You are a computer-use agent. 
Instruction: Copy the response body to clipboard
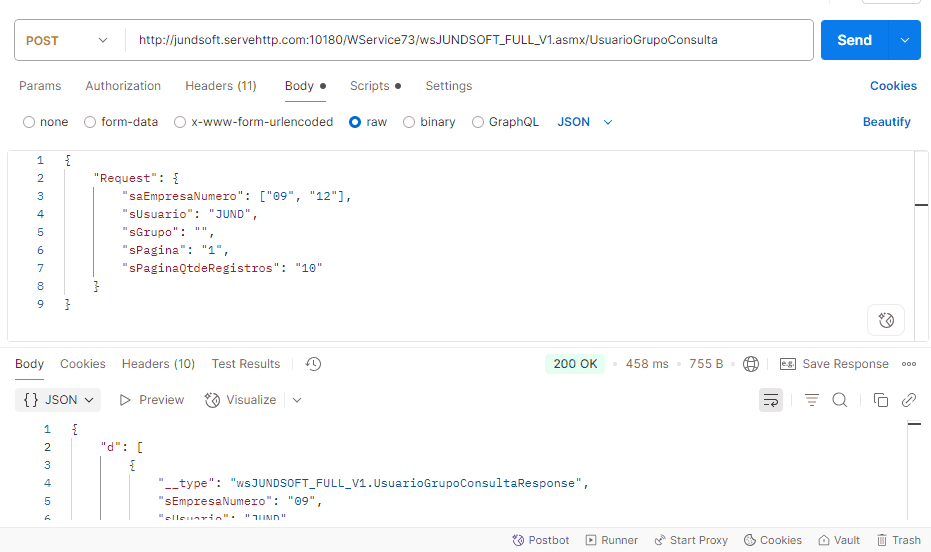pyautogui.click(x=881, y=400)
